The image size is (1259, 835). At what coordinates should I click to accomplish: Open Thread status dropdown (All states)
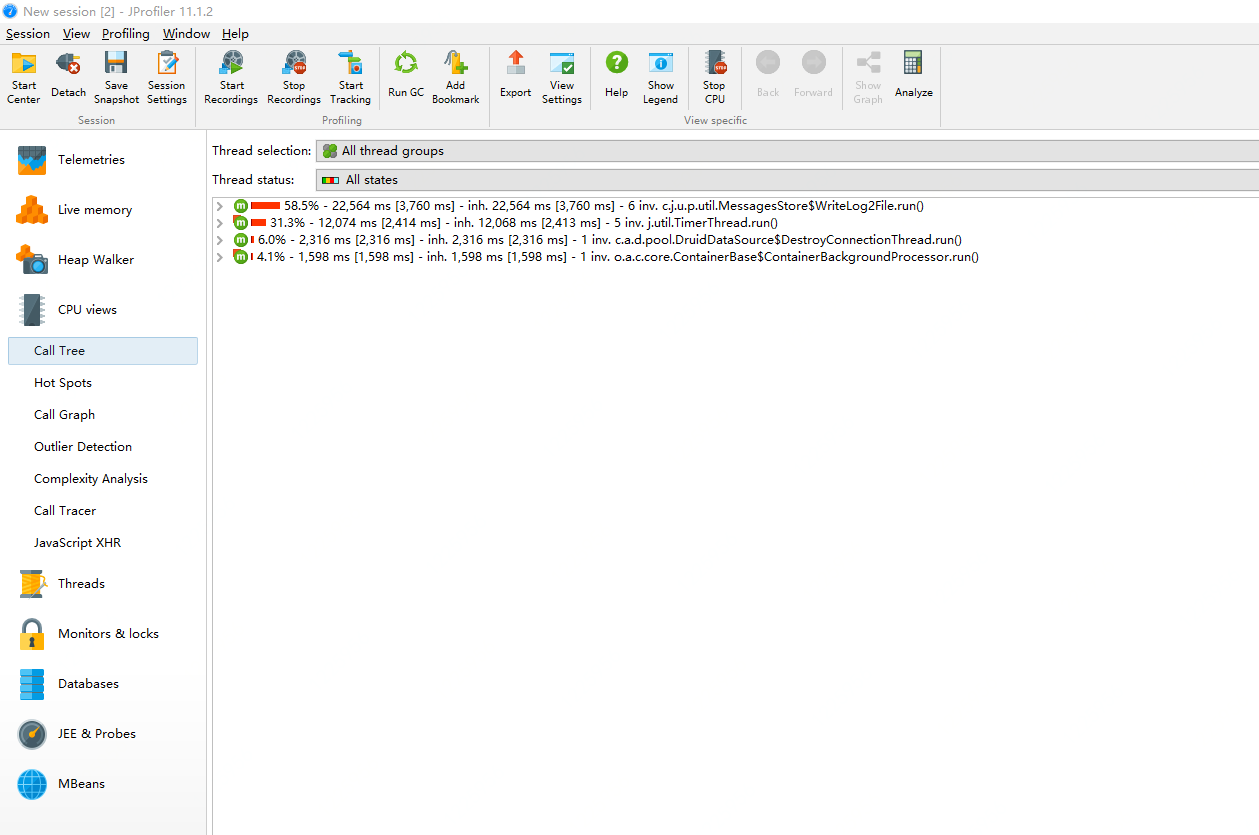787,180
